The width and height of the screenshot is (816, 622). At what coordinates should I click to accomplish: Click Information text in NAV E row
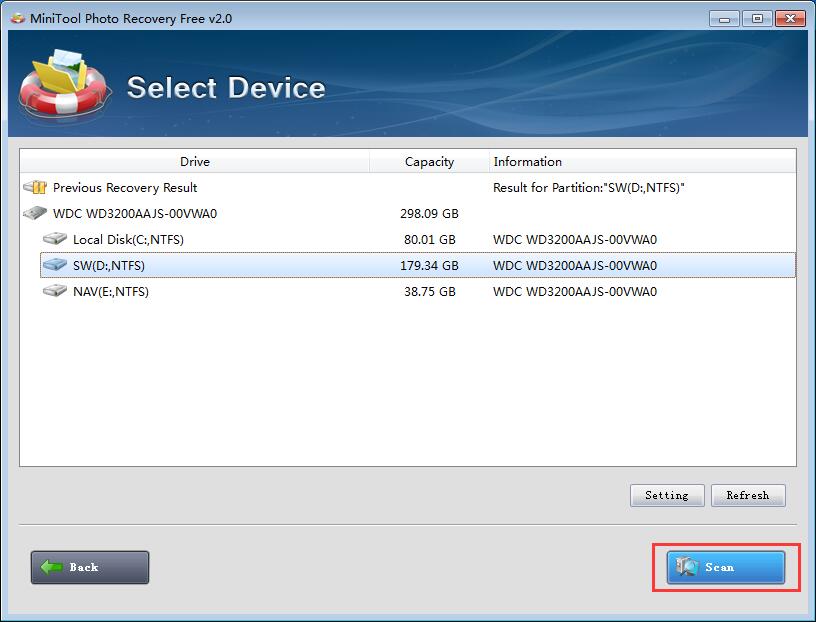pyautogui.click(x=575, y=291)
